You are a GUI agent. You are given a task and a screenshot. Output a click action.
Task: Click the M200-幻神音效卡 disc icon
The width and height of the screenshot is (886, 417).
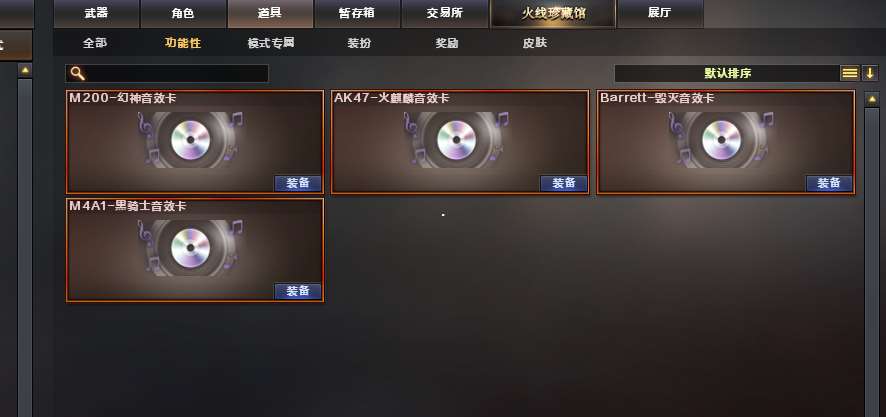coord(190,140)
